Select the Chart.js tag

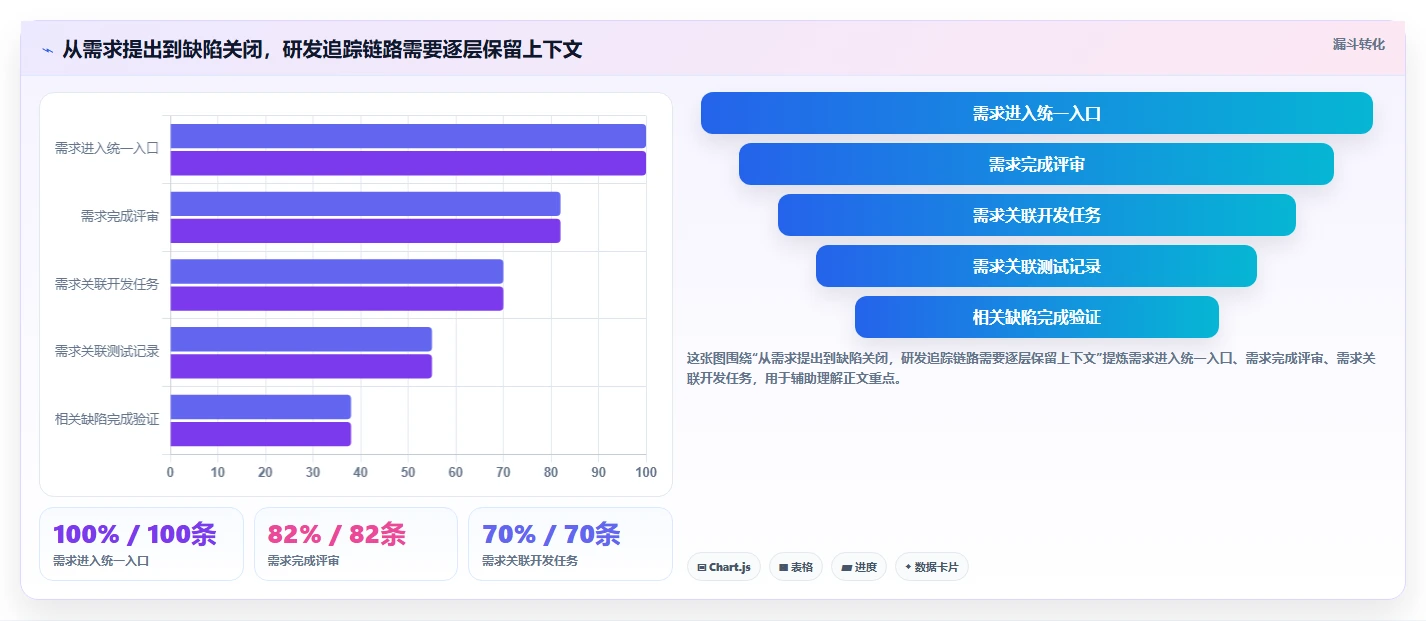(724, 567)
